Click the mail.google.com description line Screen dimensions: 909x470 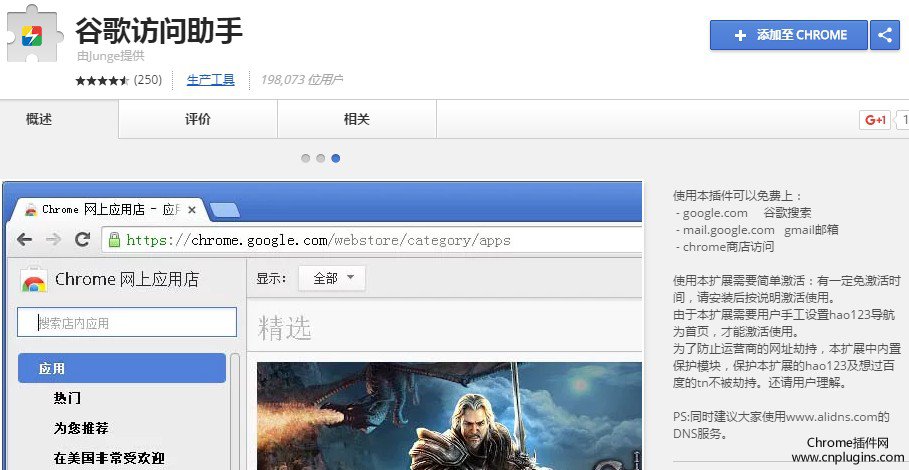pos(757,229)
